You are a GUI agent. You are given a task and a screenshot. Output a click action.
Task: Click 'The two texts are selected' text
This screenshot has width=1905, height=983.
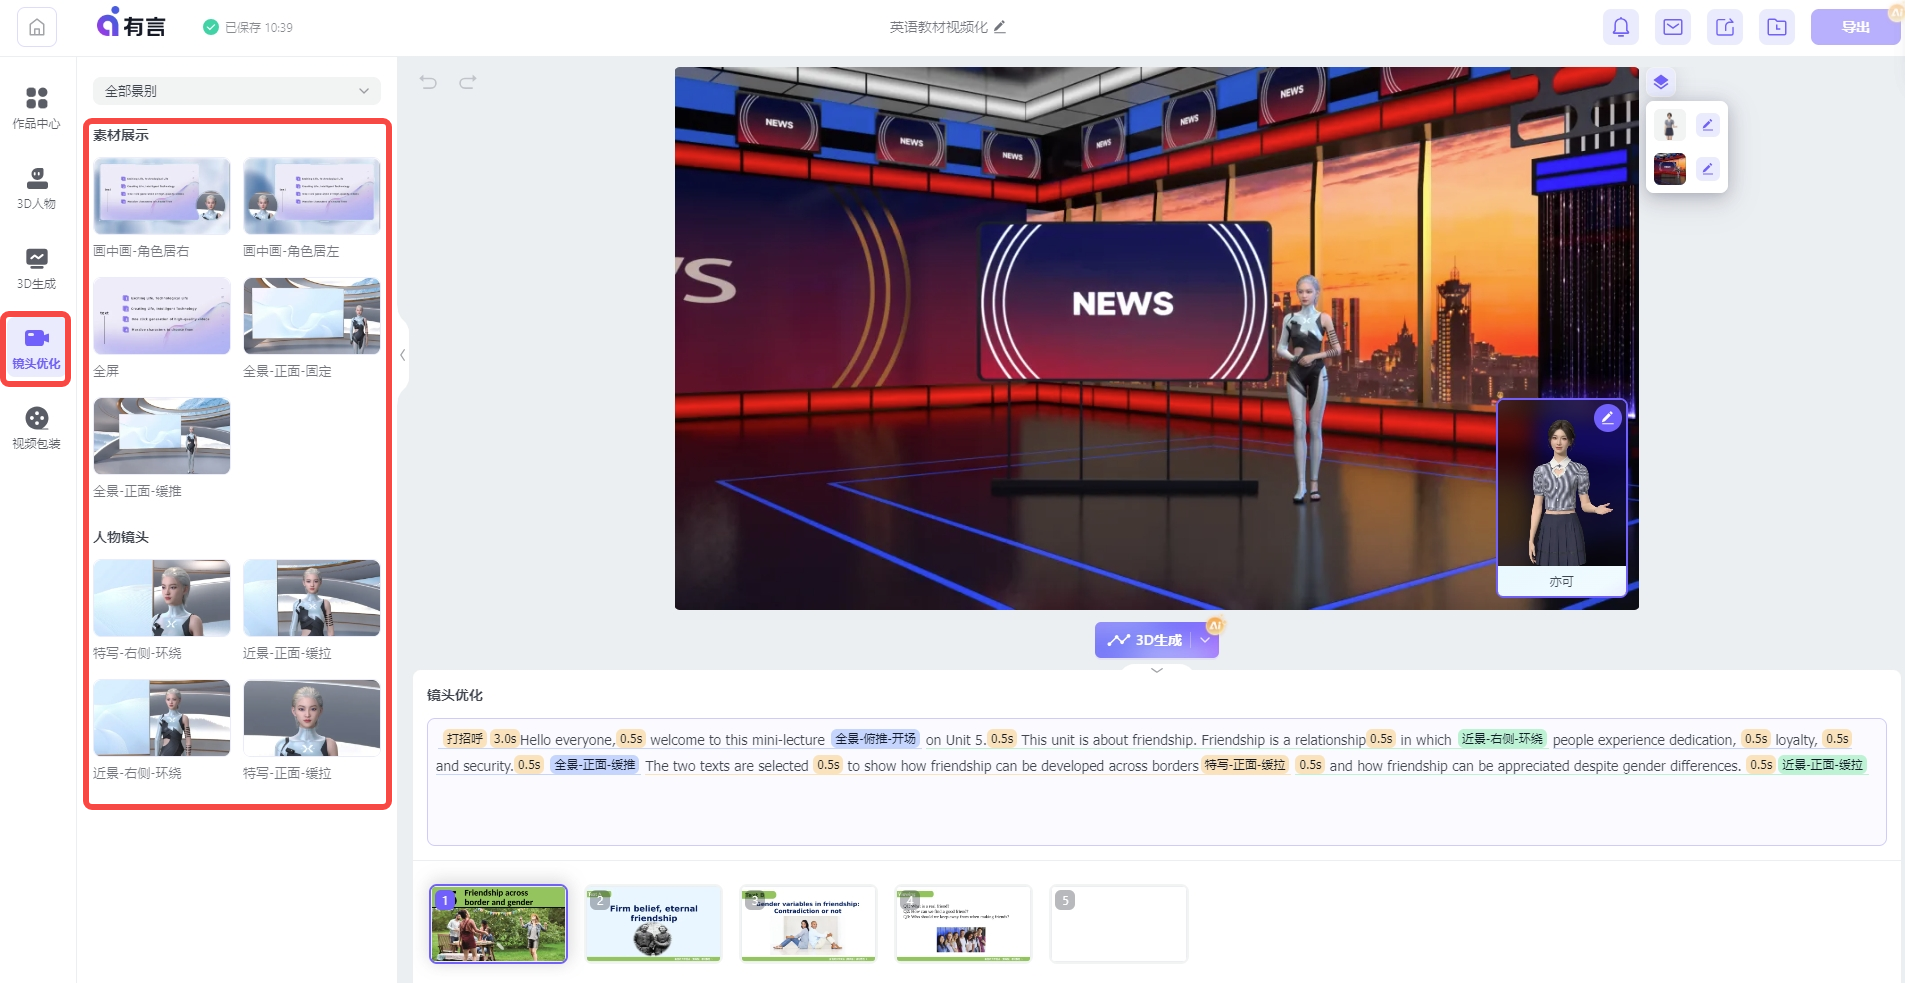tap(727, 766)
